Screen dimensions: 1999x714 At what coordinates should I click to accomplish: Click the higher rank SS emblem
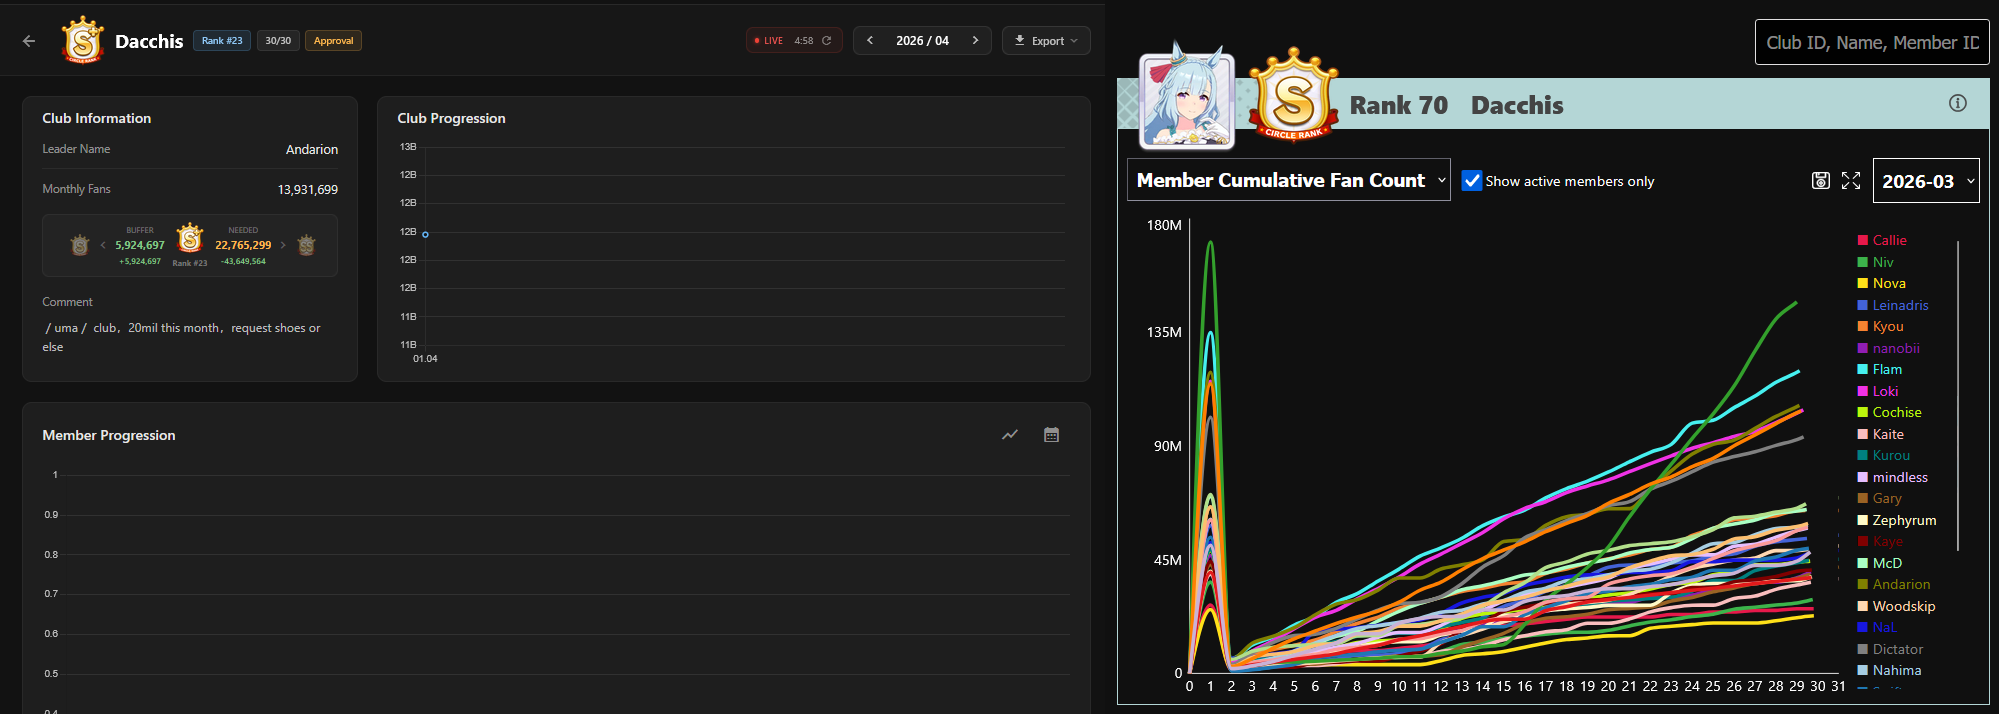[x=307, y=245]
